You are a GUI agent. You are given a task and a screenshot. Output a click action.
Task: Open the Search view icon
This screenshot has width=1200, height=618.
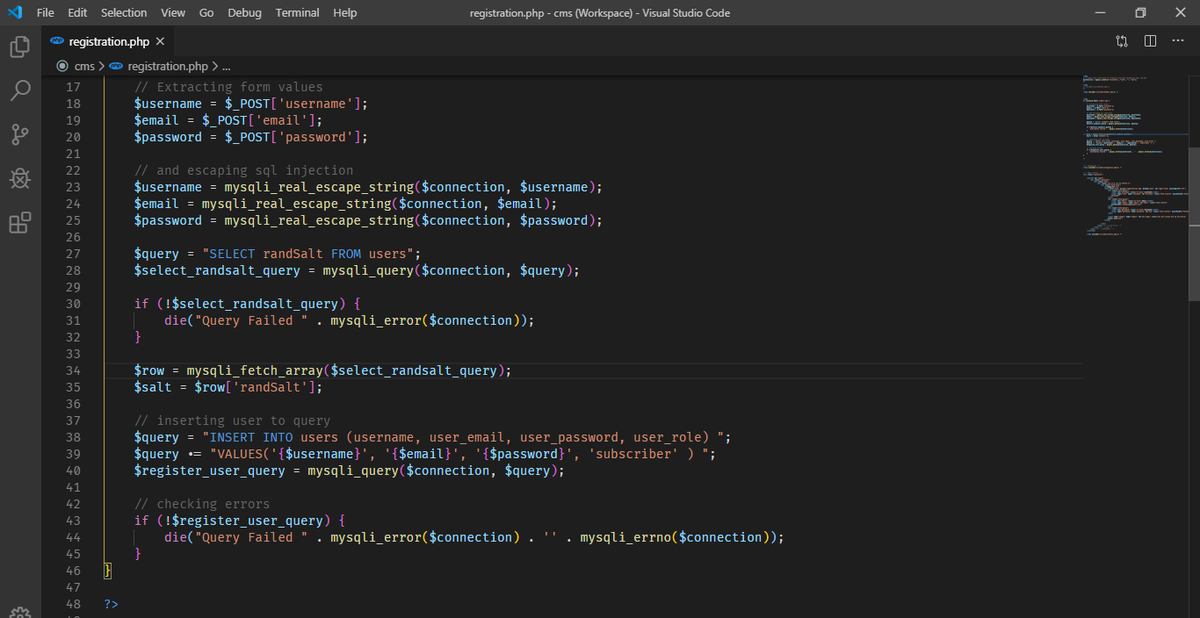[20, 91]
